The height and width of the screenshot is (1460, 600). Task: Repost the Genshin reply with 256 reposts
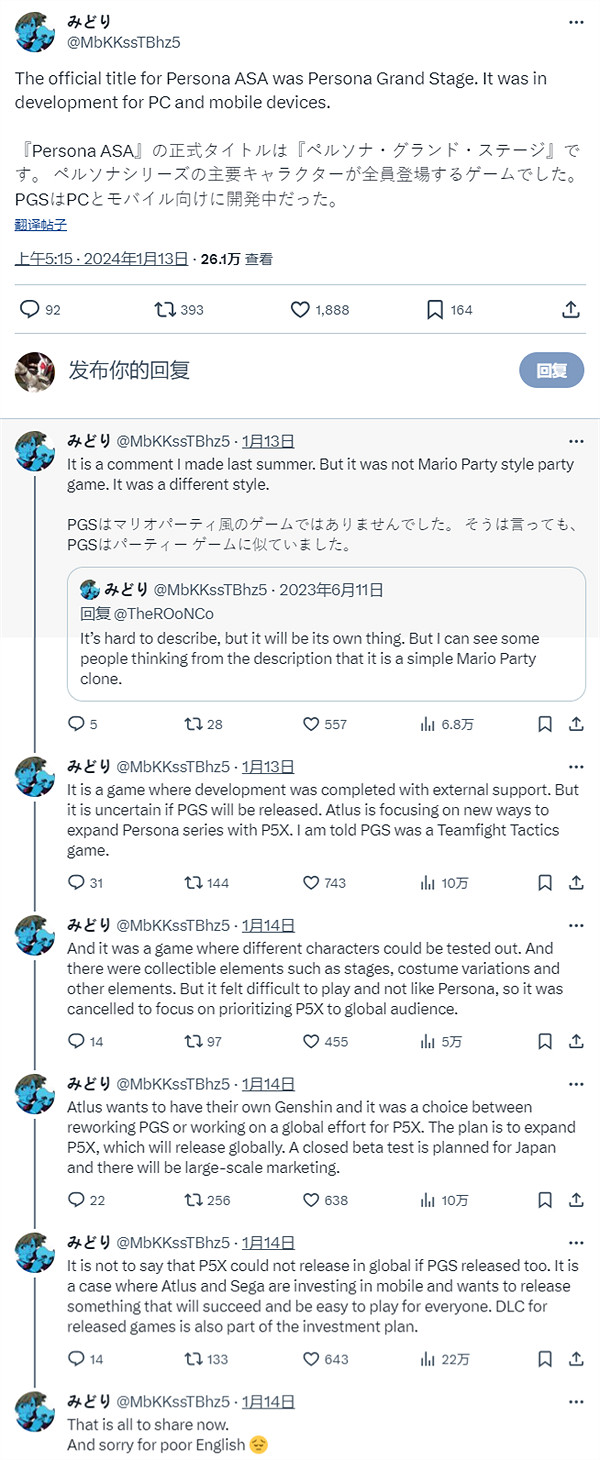point(193,1200)
